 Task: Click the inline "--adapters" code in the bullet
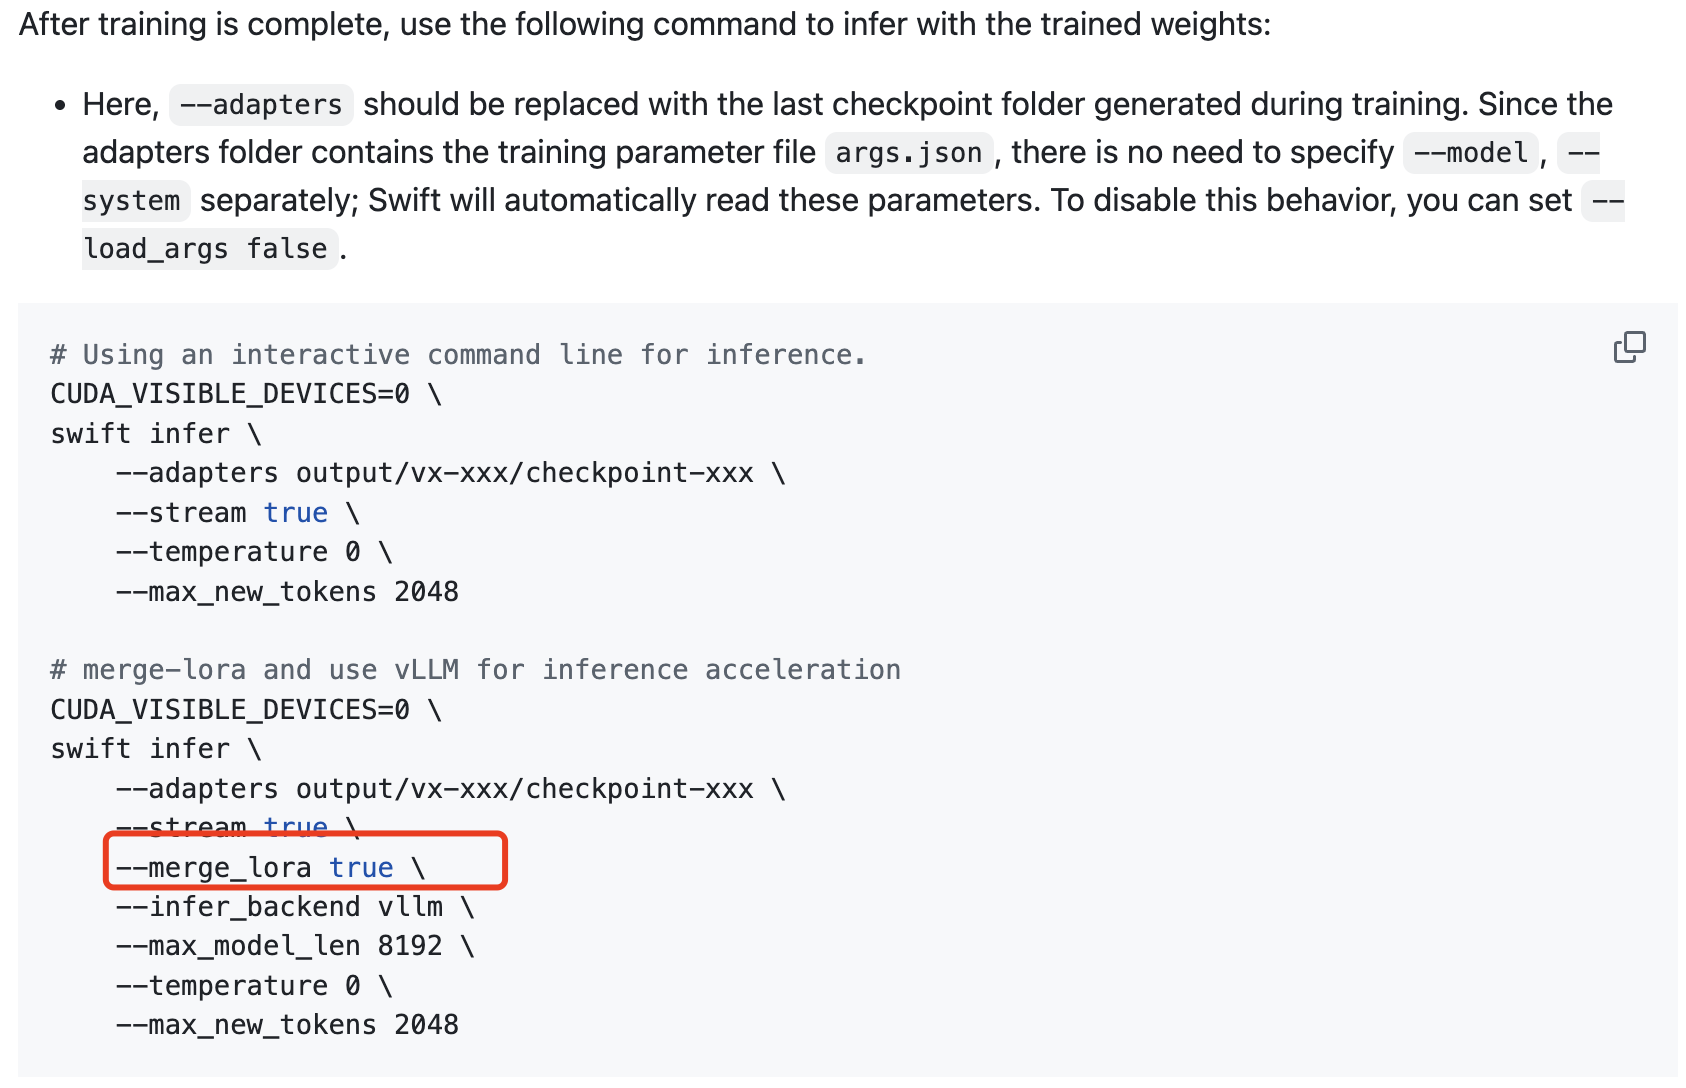click(261, 105)
